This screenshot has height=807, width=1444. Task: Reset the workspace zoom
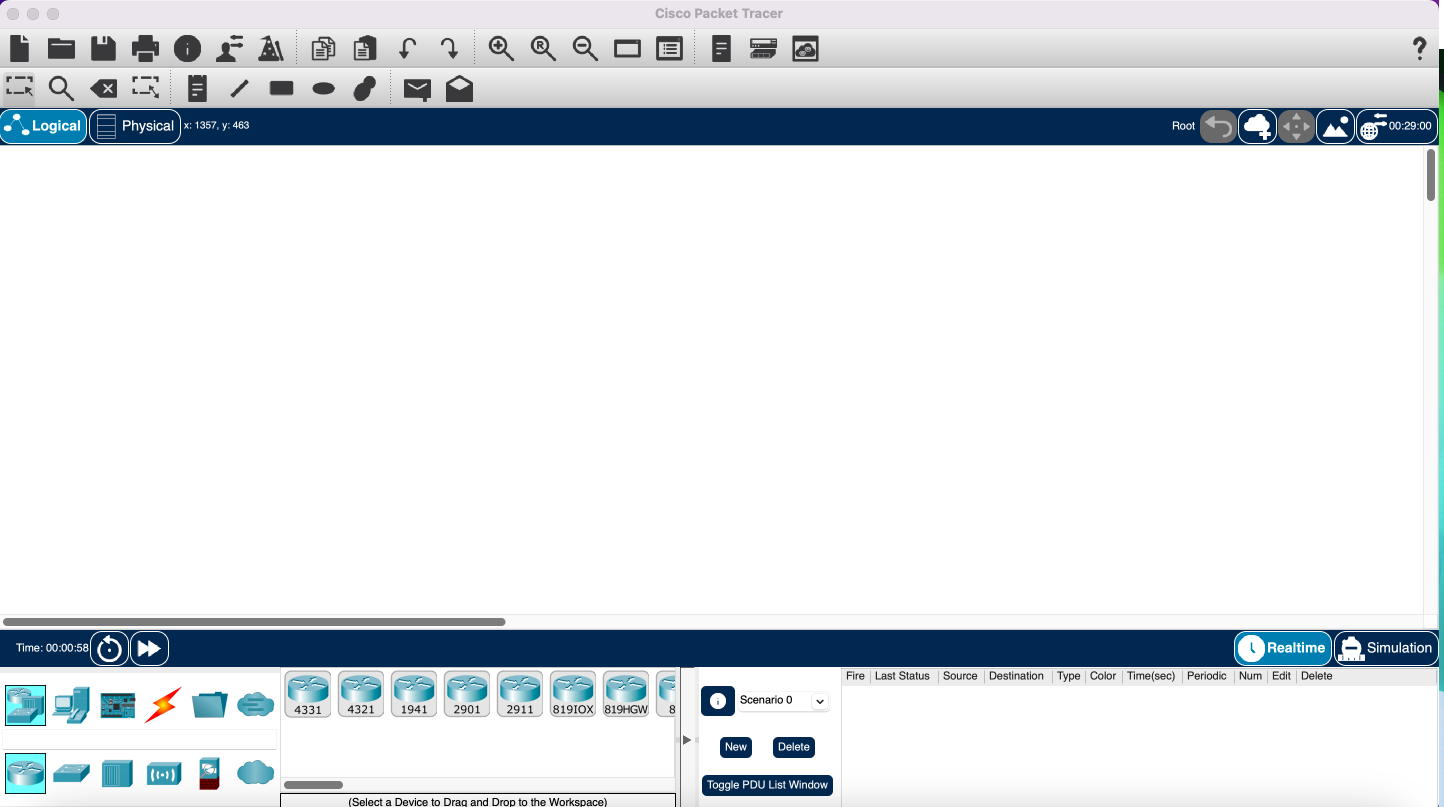pos(543,48)
